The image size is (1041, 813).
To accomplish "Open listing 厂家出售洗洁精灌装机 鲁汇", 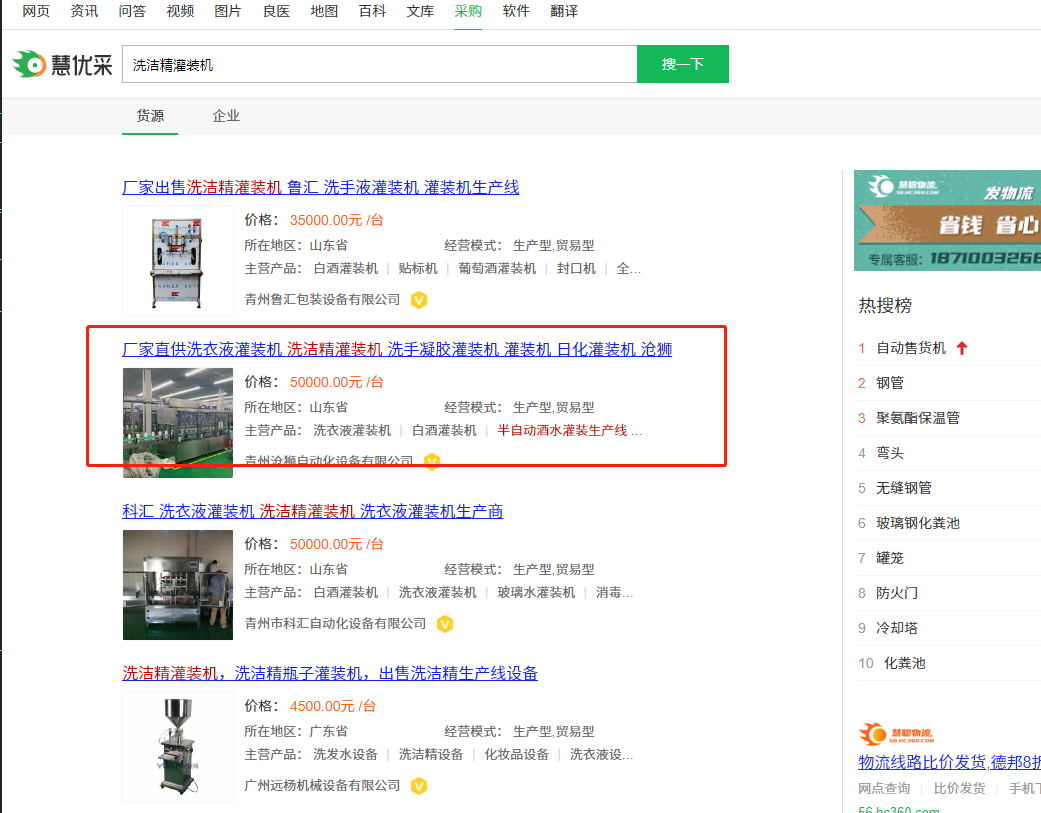I will tap(321, 188).
